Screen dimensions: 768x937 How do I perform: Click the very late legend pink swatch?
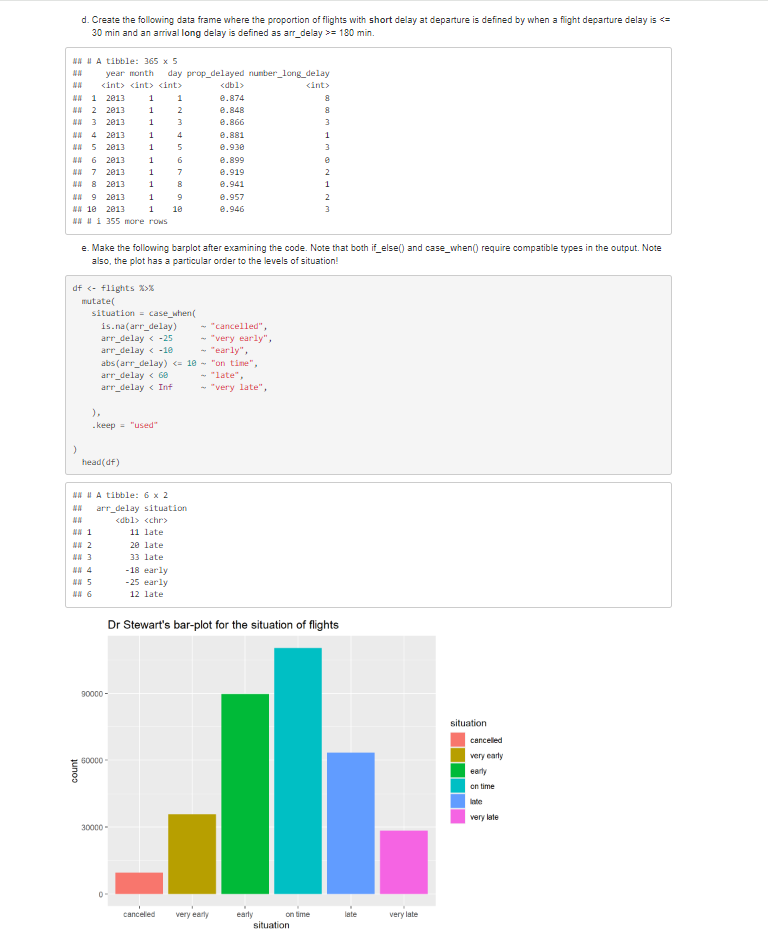click(457, 817)
